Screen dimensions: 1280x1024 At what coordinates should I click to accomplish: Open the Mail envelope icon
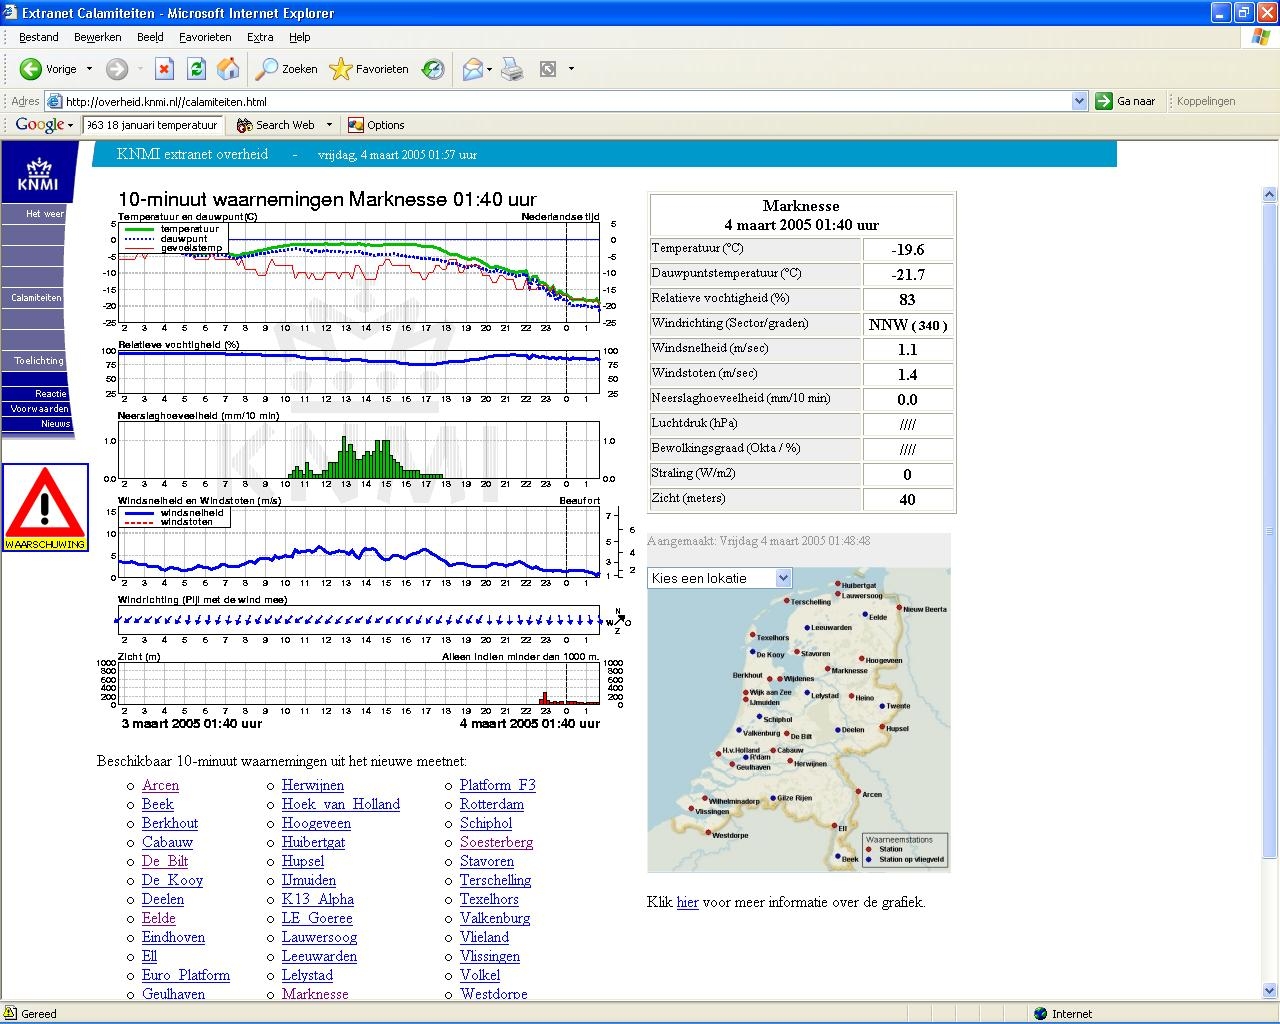pyautogui.click(x=471, y=69)
